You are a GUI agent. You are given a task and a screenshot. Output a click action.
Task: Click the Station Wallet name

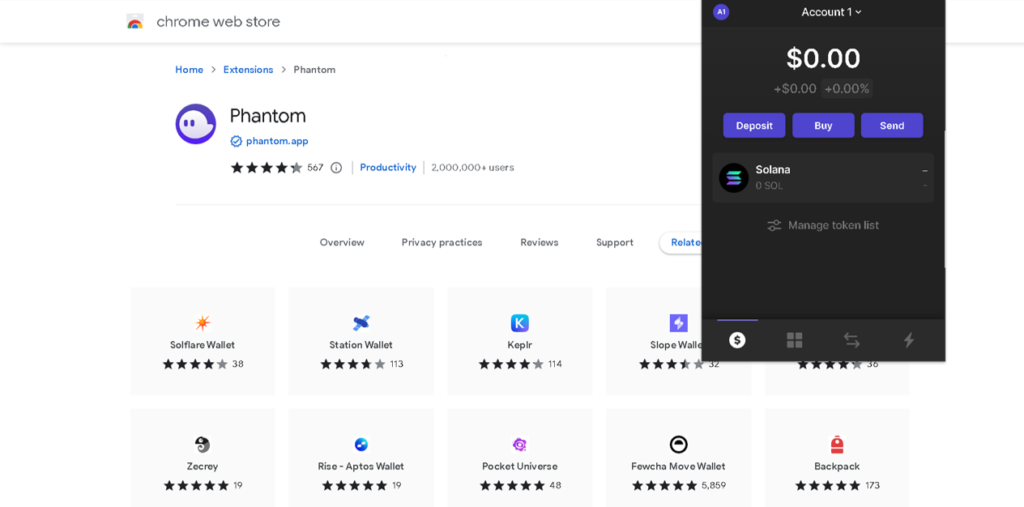coord(361,345)
